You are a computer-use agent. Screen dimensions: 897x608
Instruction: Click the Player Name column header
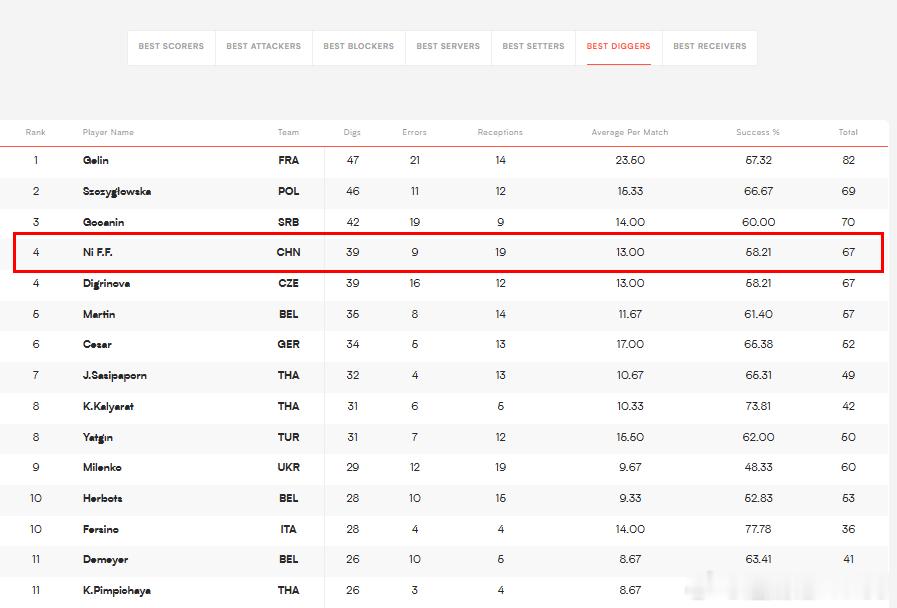click(108, 132)
